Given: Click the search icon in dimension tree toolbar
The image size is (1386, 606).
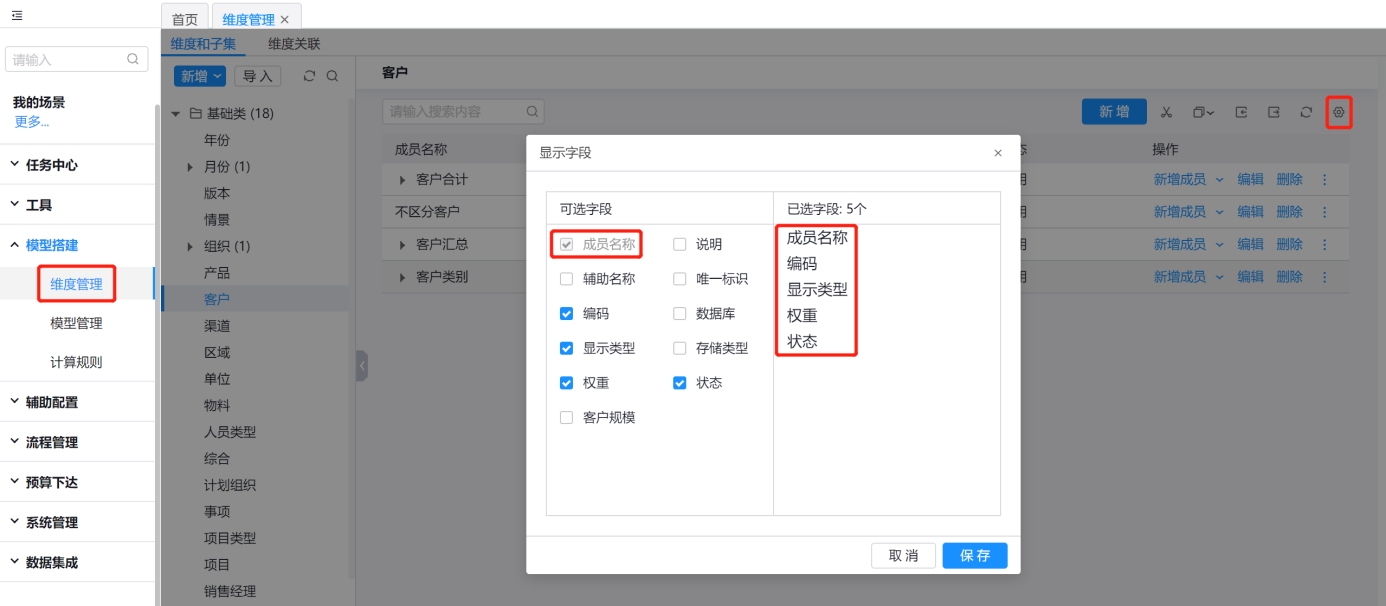Looking at the screenshot, I should [332, 76].
